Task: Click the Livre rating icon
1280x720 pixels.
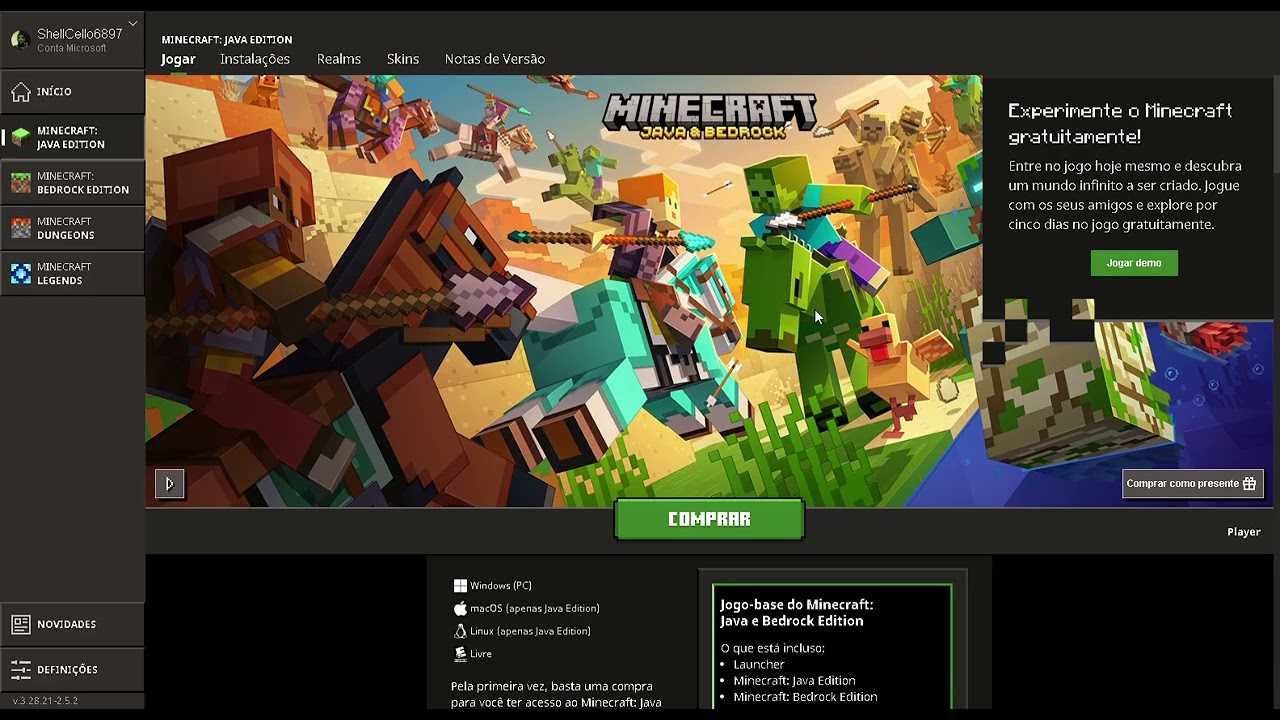Action: pos(460,654)
